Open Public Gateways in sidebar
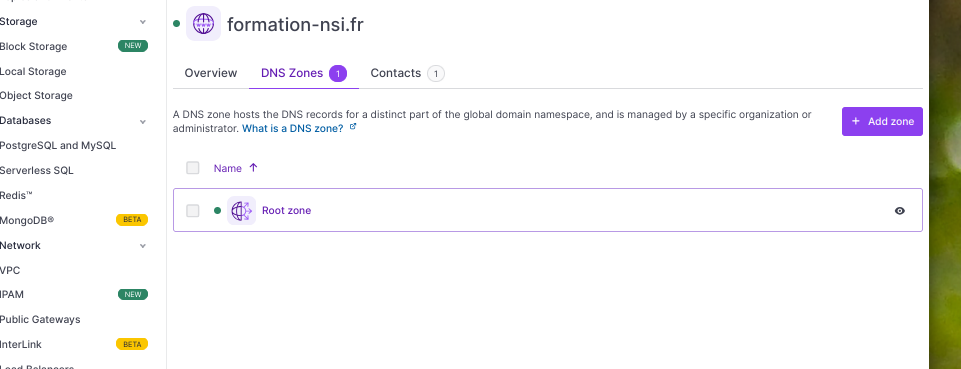Image resolution: width=961 pixels, height=369 pixels. pos(40,319)
